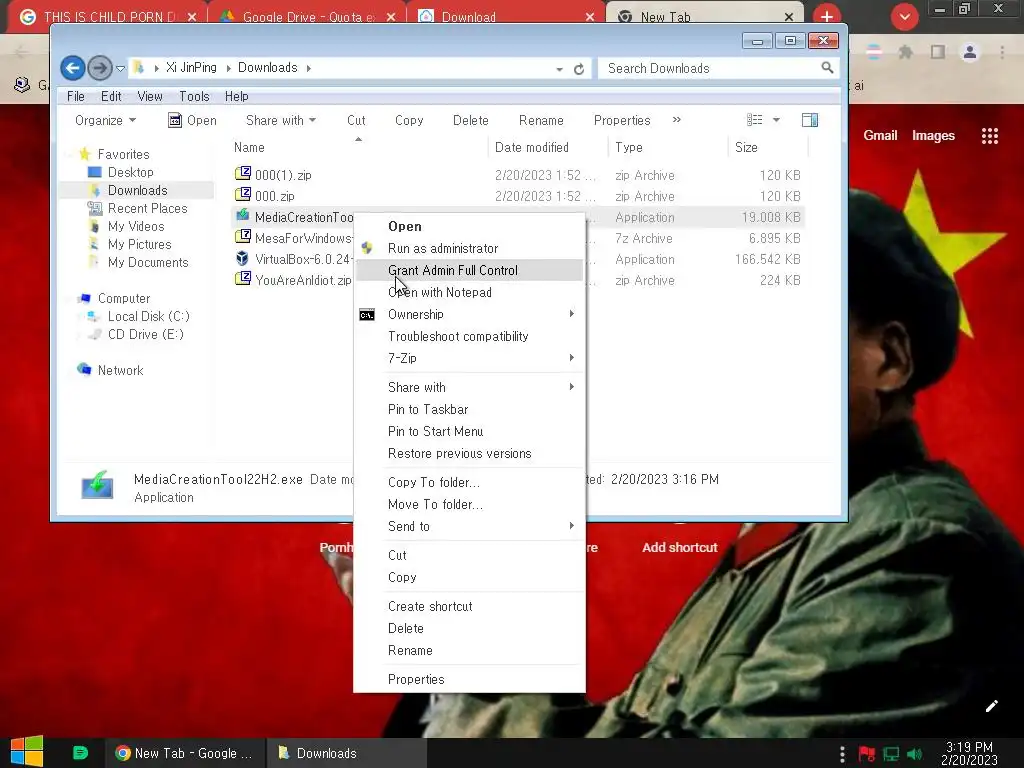Click the network monitor tray icon
The height and width of the screenshot is (768, 1024).
click(x=891, y=754)
